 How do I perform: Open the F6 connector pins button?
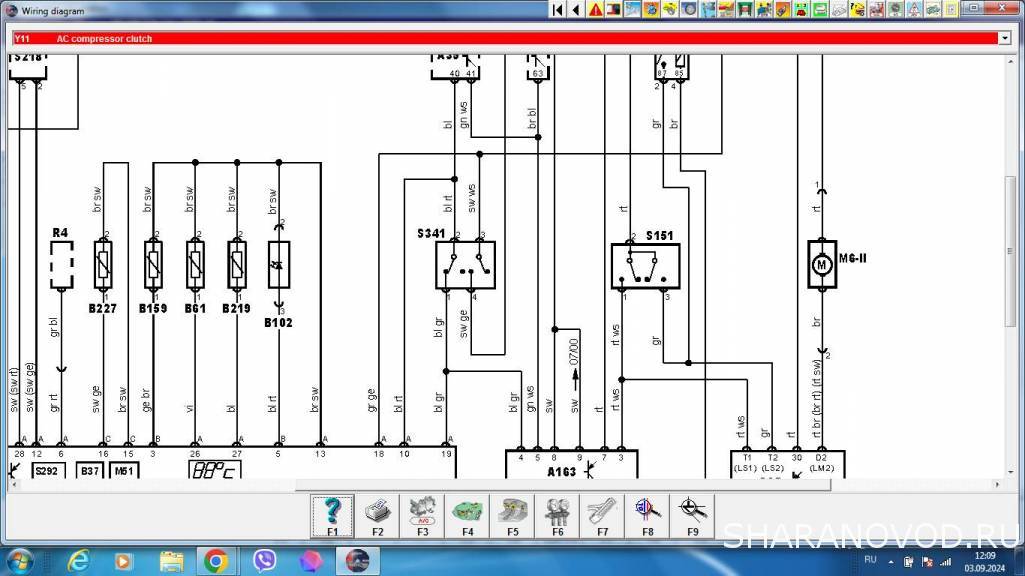[x=557, y=512]
